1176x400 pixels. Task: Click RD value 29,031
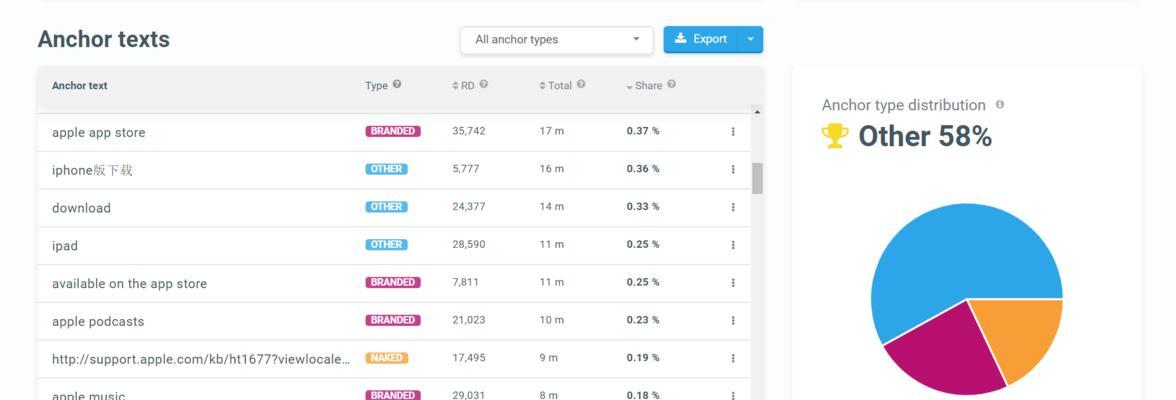click(x=469, y=395)
